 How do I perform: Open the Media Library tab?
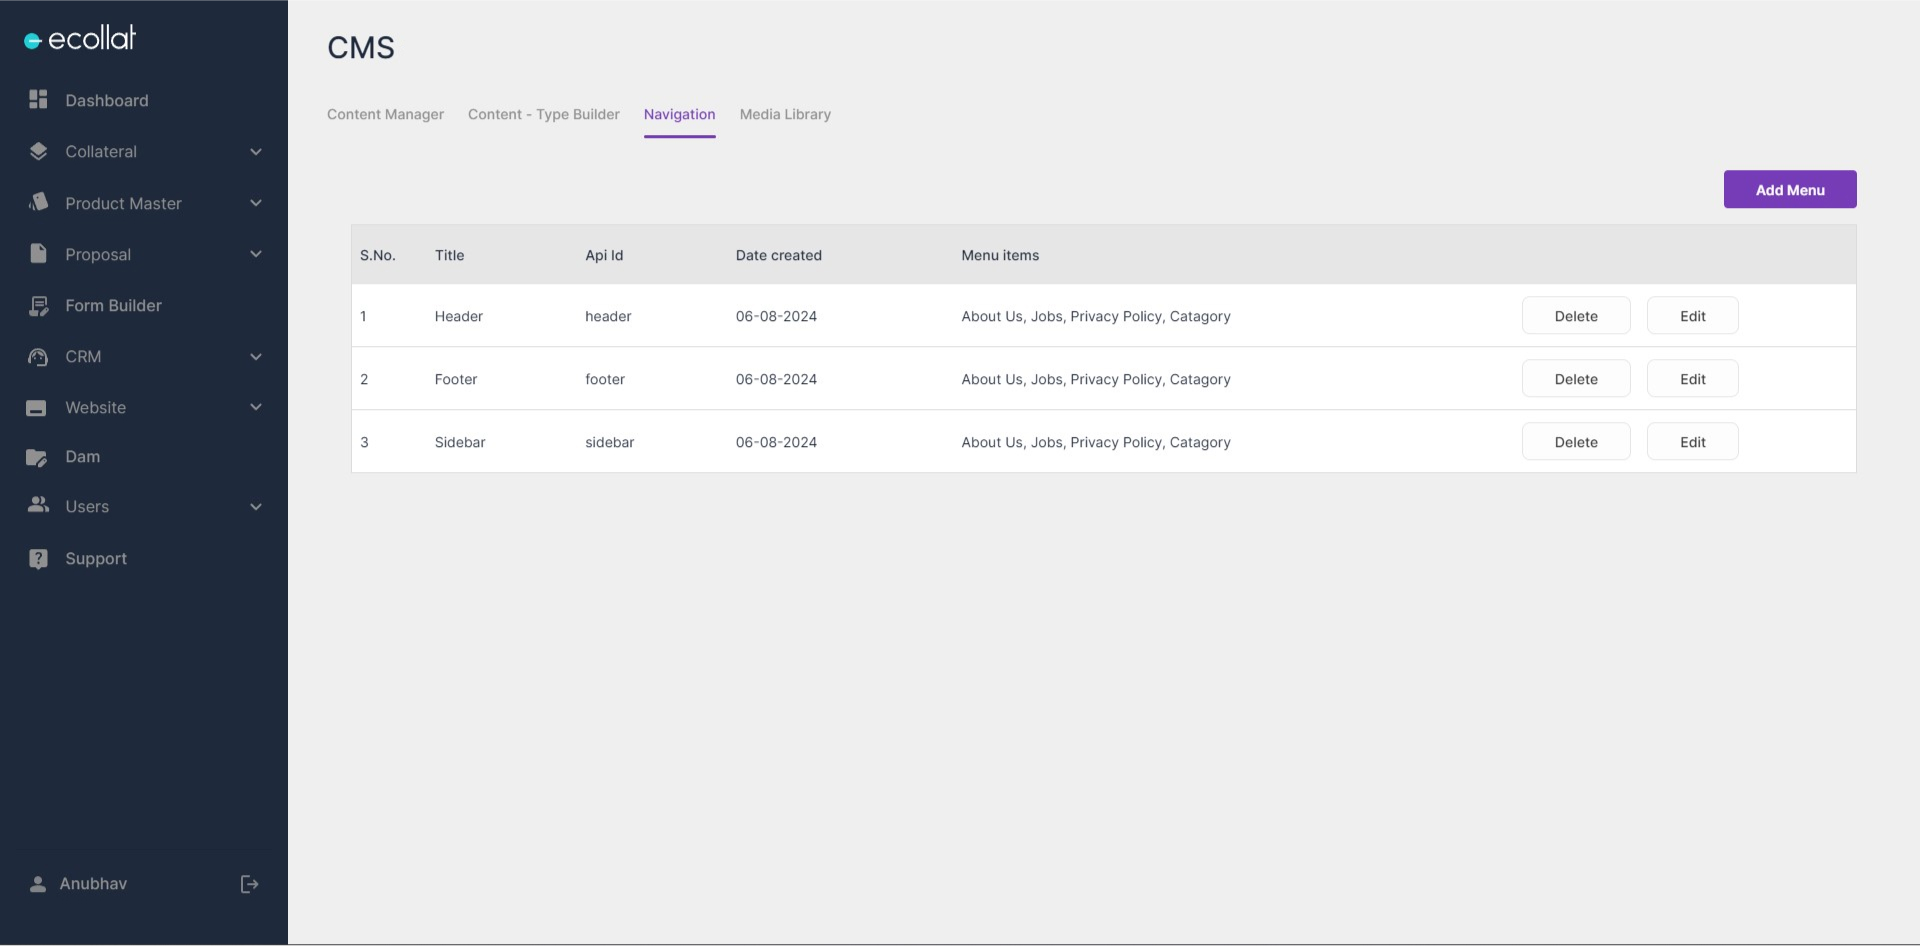[785, 114]
